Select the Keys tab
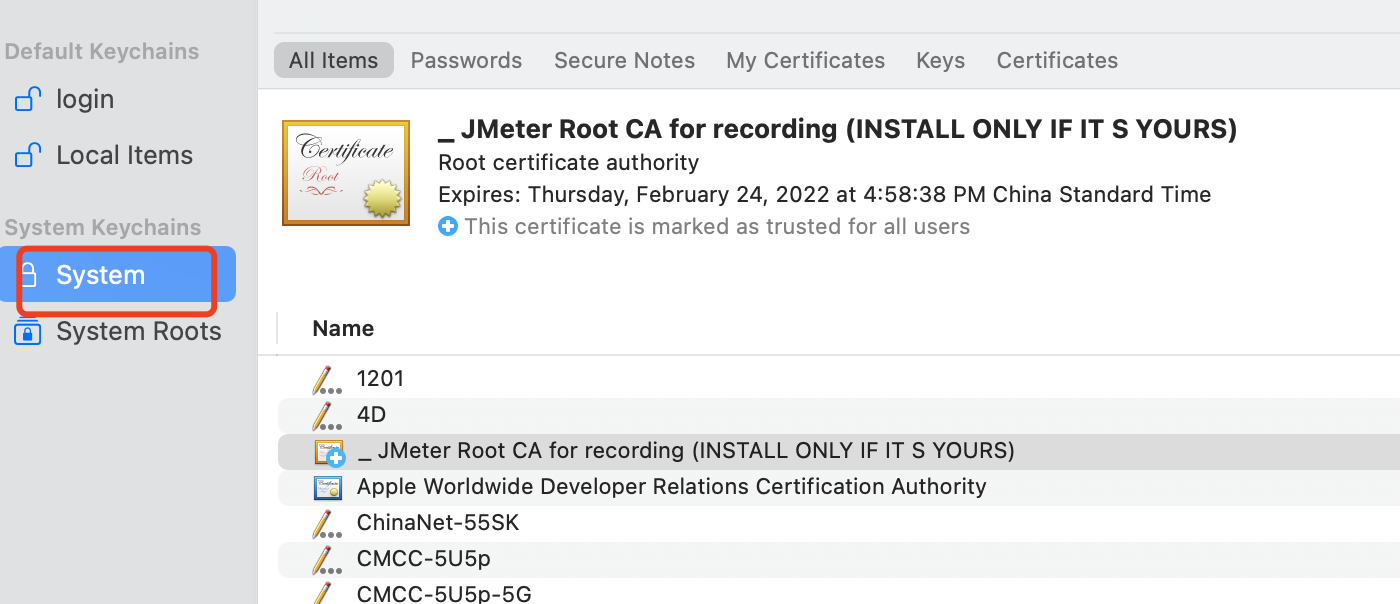This screenshot has height=604, width=1400. click(x=940, y=60)
